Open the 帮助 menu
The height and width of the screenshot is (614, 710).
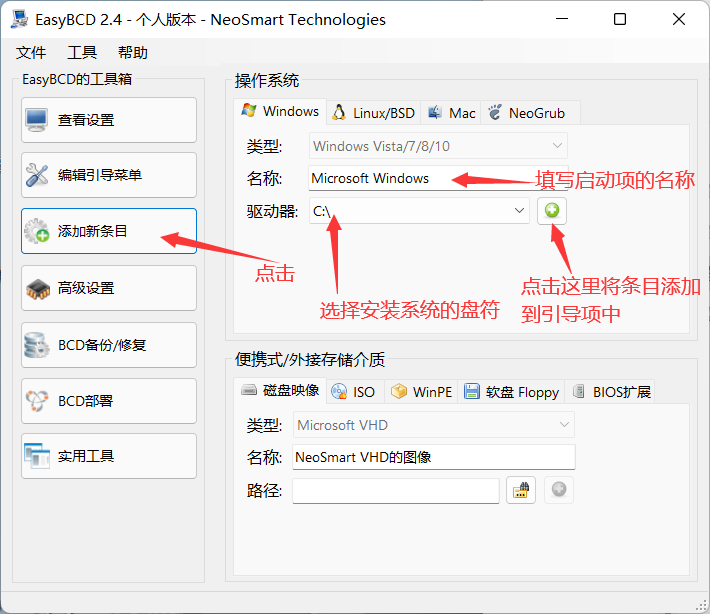tap(133, 53)
